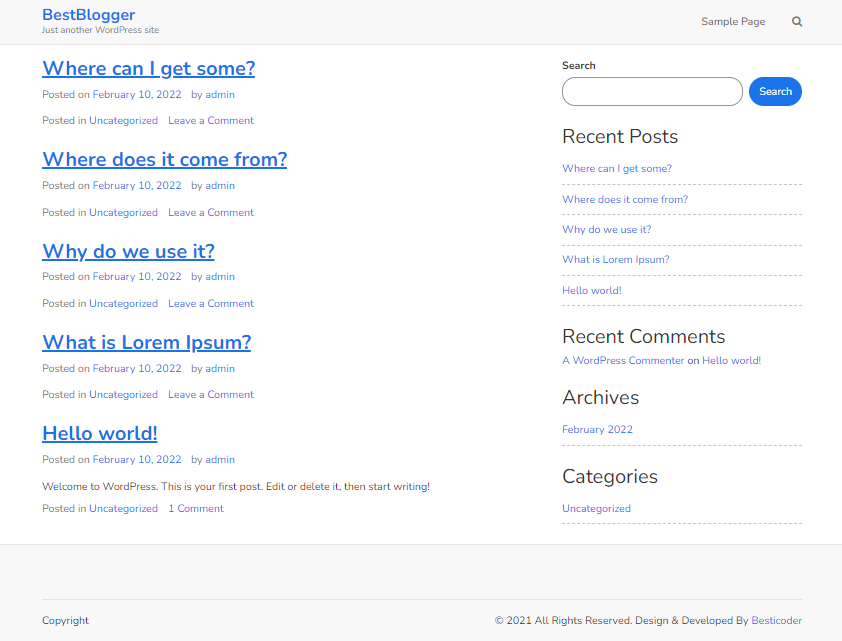Open the February 2022 archive link
This screenshot has width=842, height=641.
[597, 429]
